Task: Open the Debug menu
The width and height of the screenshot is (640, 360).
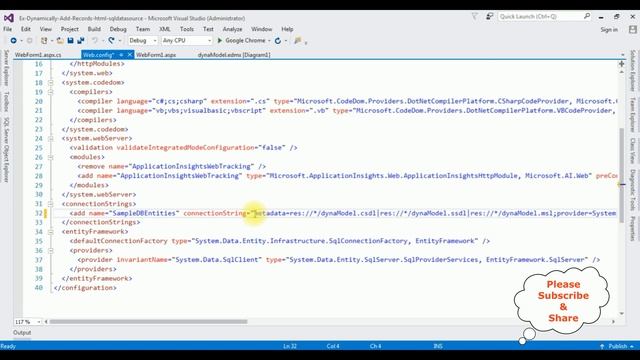Action: tap(118, 29)
